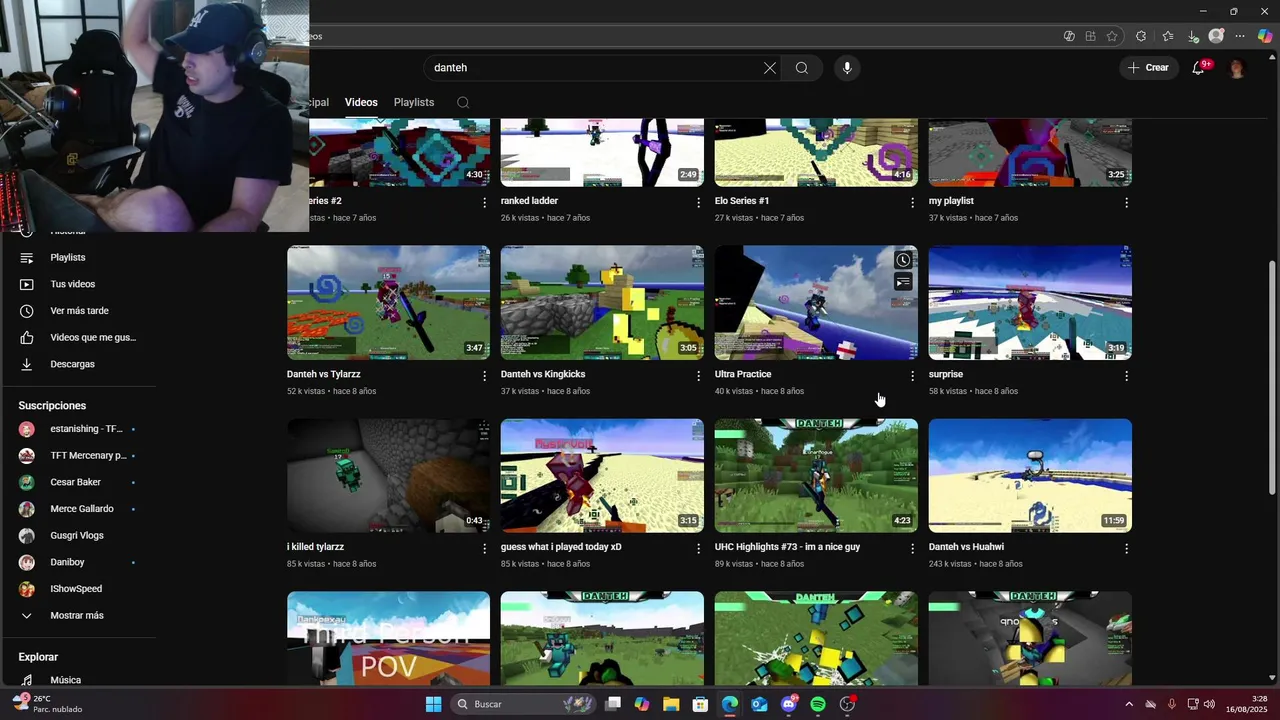
Task: Start voice search with the microphone icon
Action: [847, 68]
